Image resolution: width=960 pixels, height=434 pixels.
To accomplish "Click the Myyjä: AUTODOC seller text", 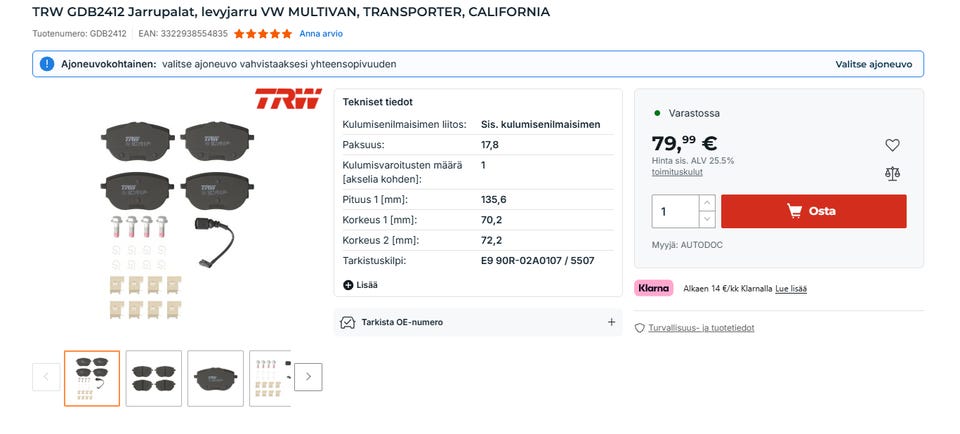I will [687, 245].
